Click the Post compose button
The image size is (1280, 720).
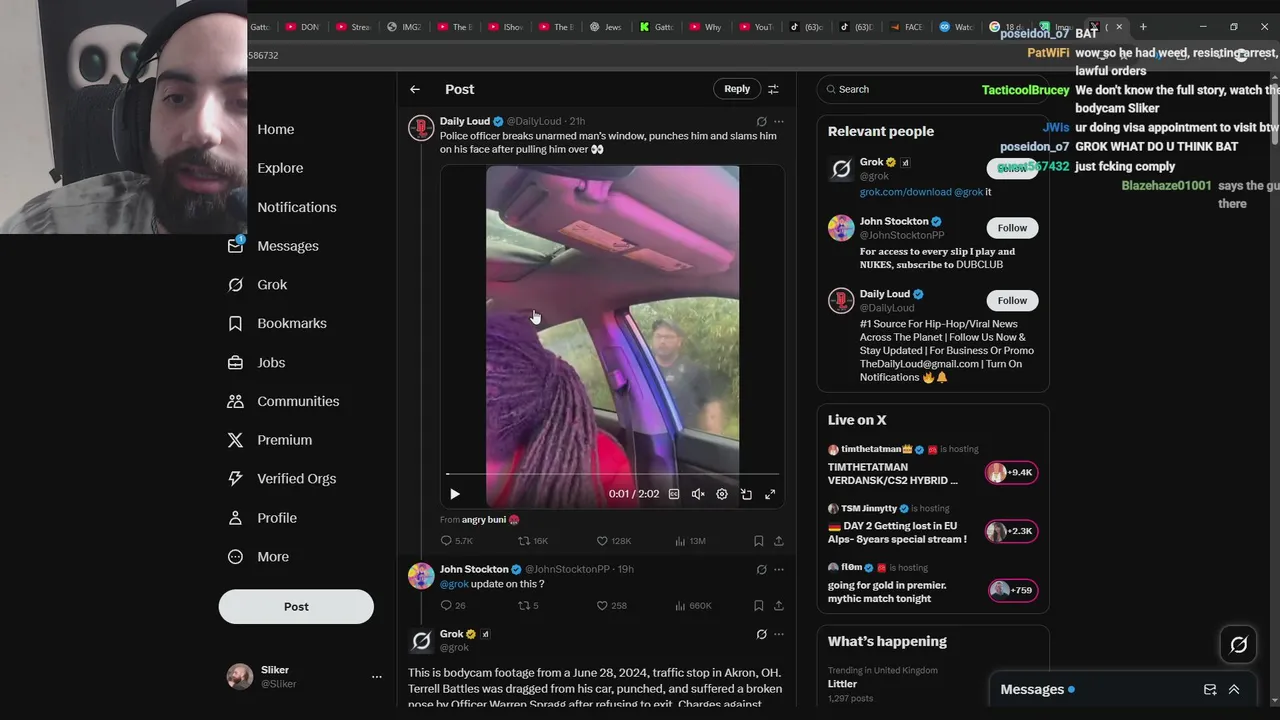[296, 606]
